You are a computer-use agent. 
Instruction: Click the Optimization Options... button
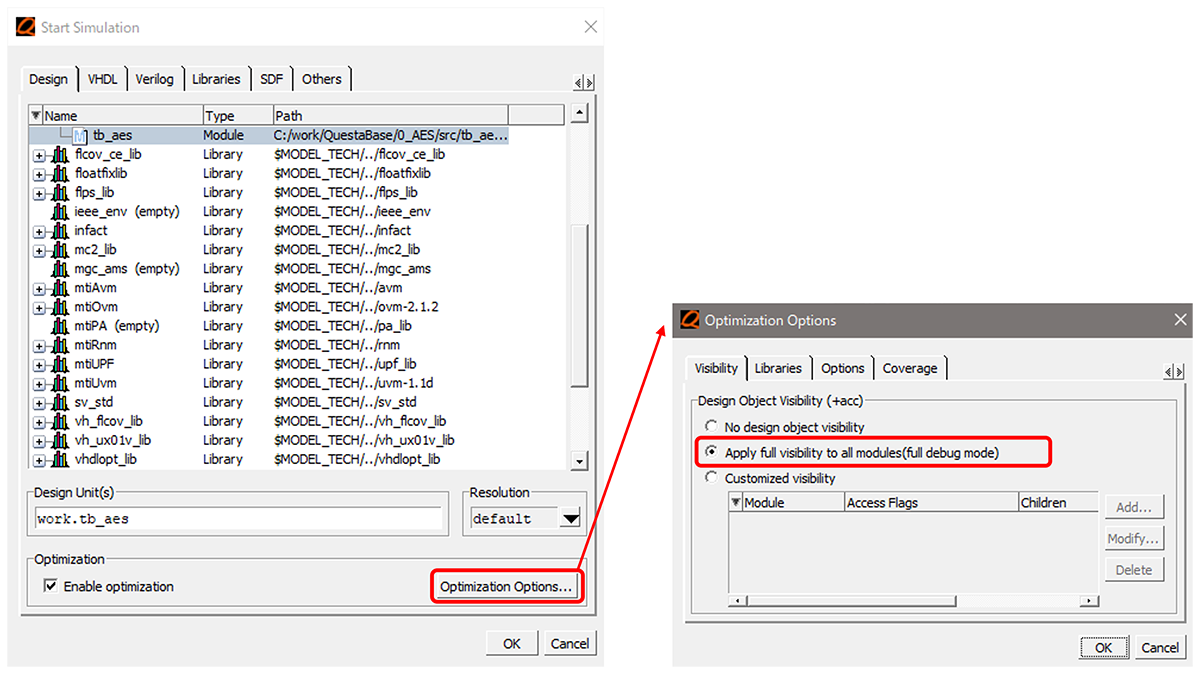[x=506, y=587]
